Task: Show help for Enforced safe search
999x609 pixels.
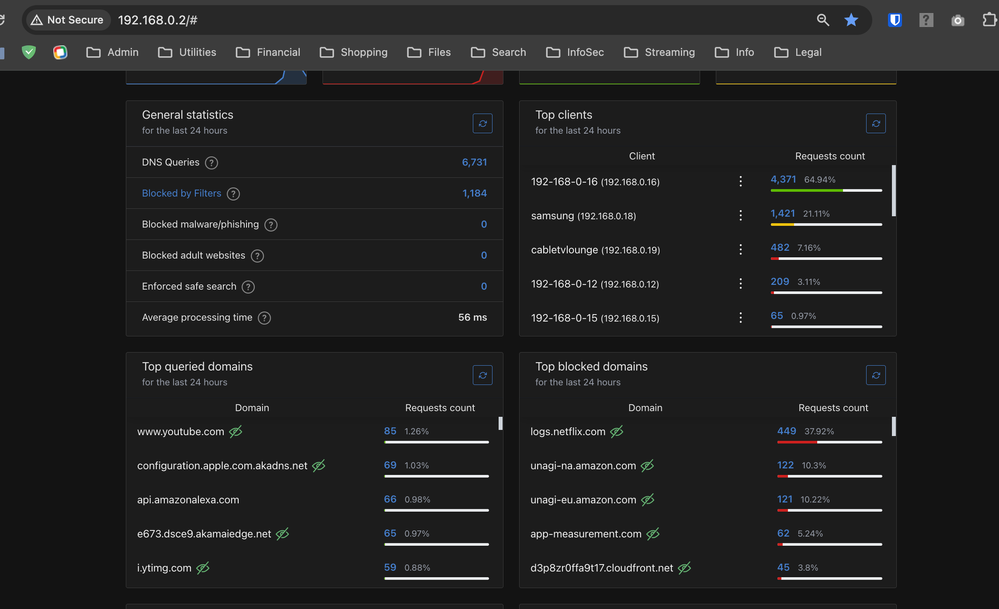Action: pos(248,287)
